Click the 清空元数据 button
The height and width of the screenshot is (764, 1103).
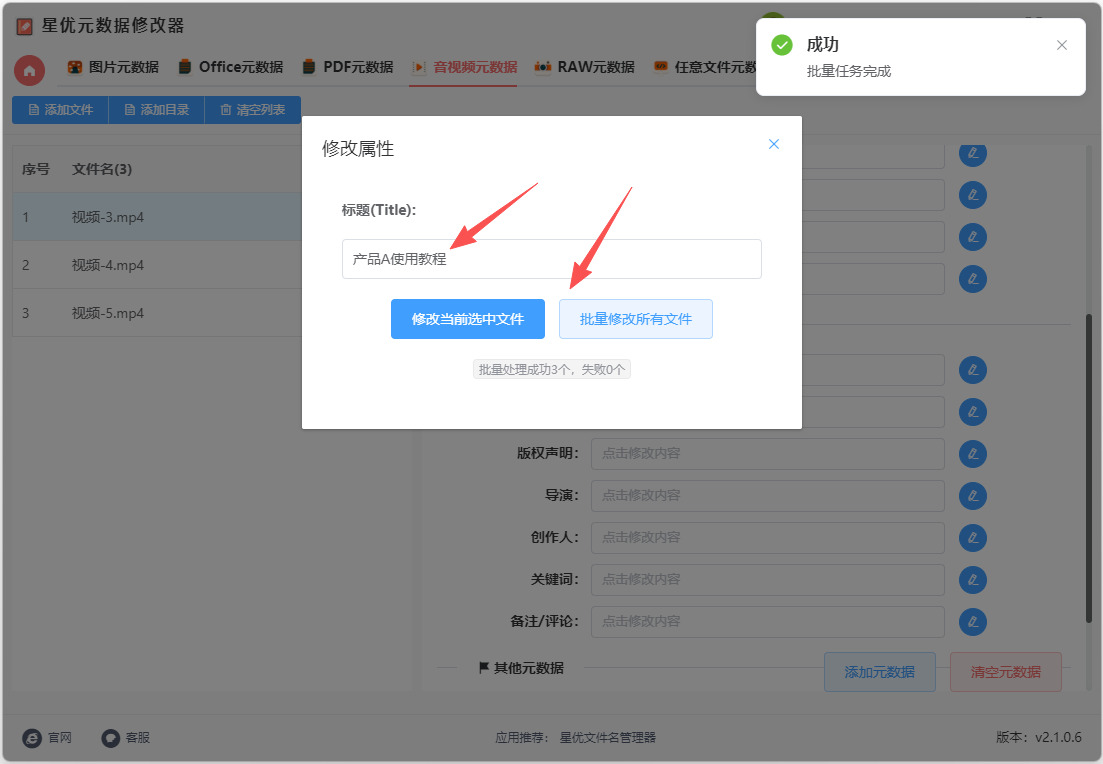[1005, 672]
